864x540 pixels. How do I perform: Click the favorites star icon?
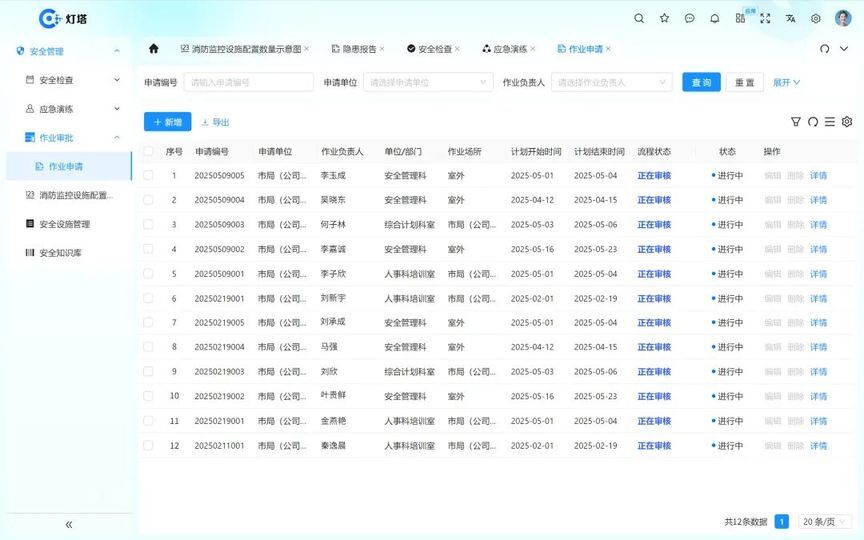click(x=664, y=18)
